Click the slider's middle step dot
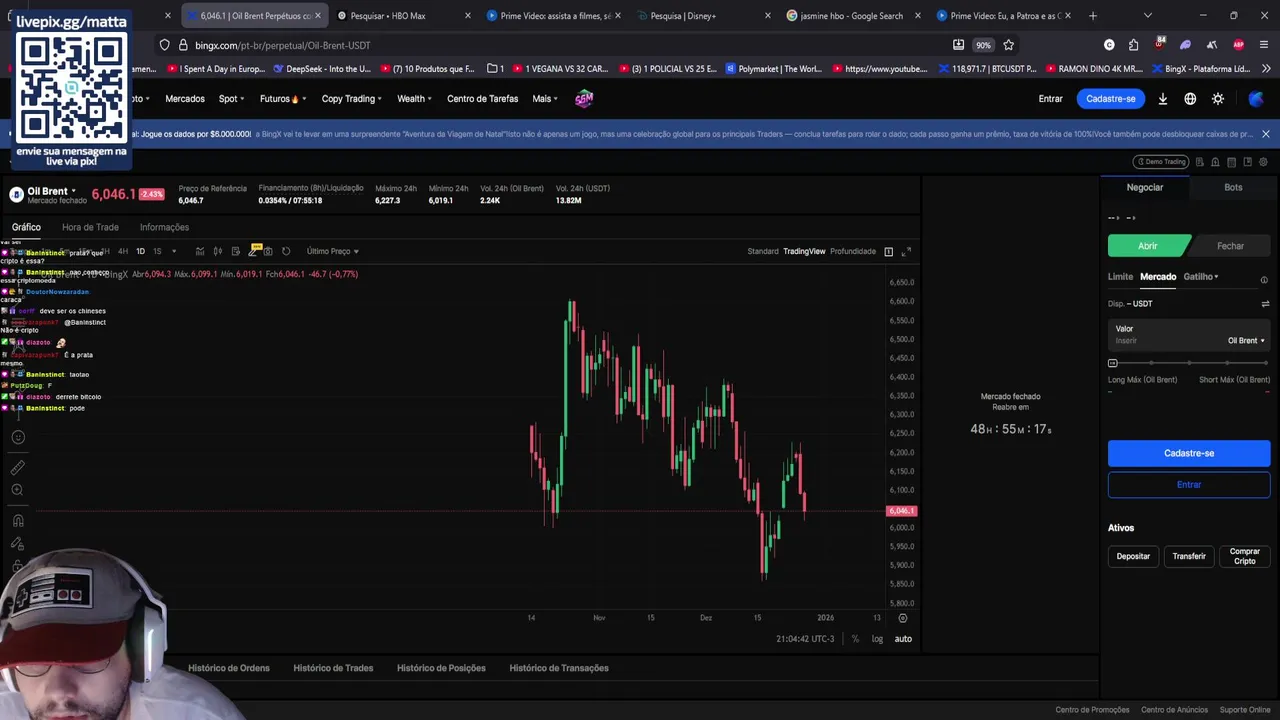1280x720 pixels. pyautogui.click(x=1189, y=363)
